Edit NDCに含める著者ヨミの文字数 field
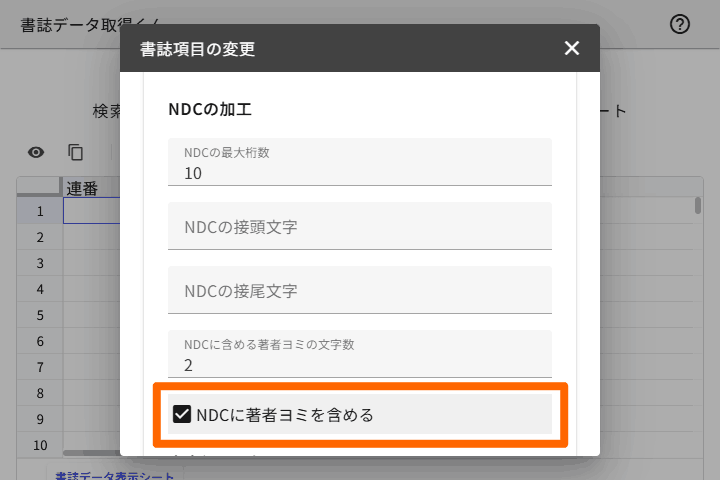Image resolution: width=720 pixels, height=480 pixels. tap(360, 354)
